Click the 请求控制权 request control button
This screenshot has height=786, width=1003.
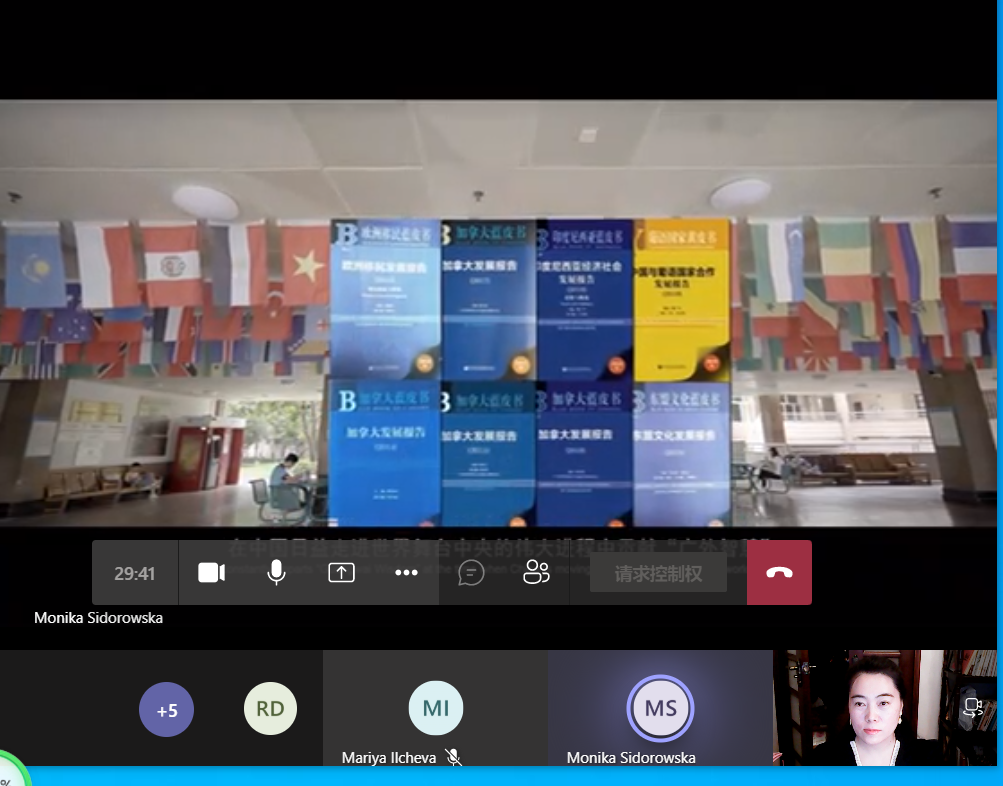click(658, 574)
